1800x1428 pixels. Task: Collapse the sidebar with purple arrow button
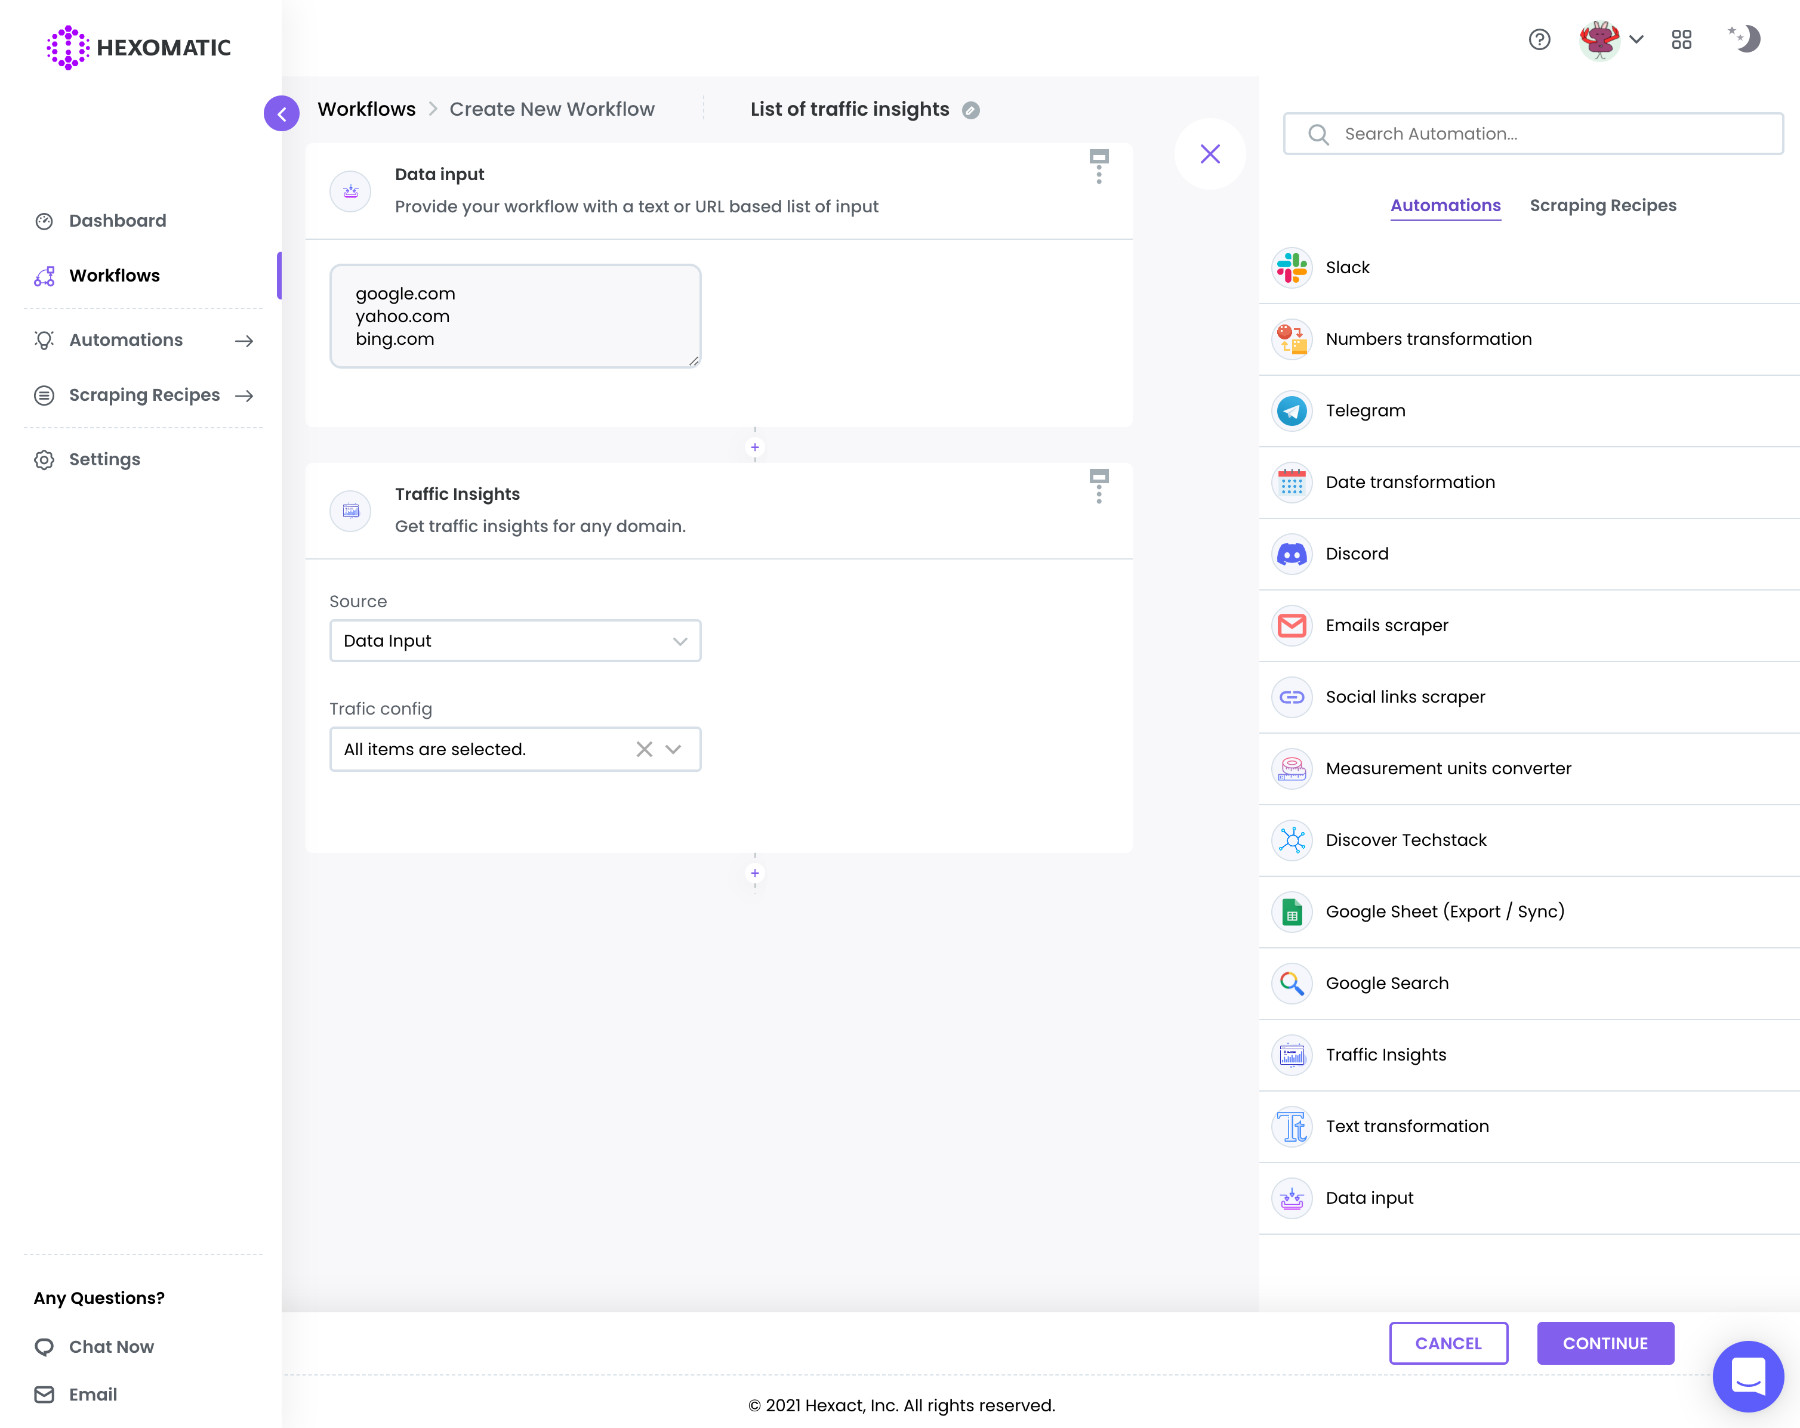(x=282, y=114)
